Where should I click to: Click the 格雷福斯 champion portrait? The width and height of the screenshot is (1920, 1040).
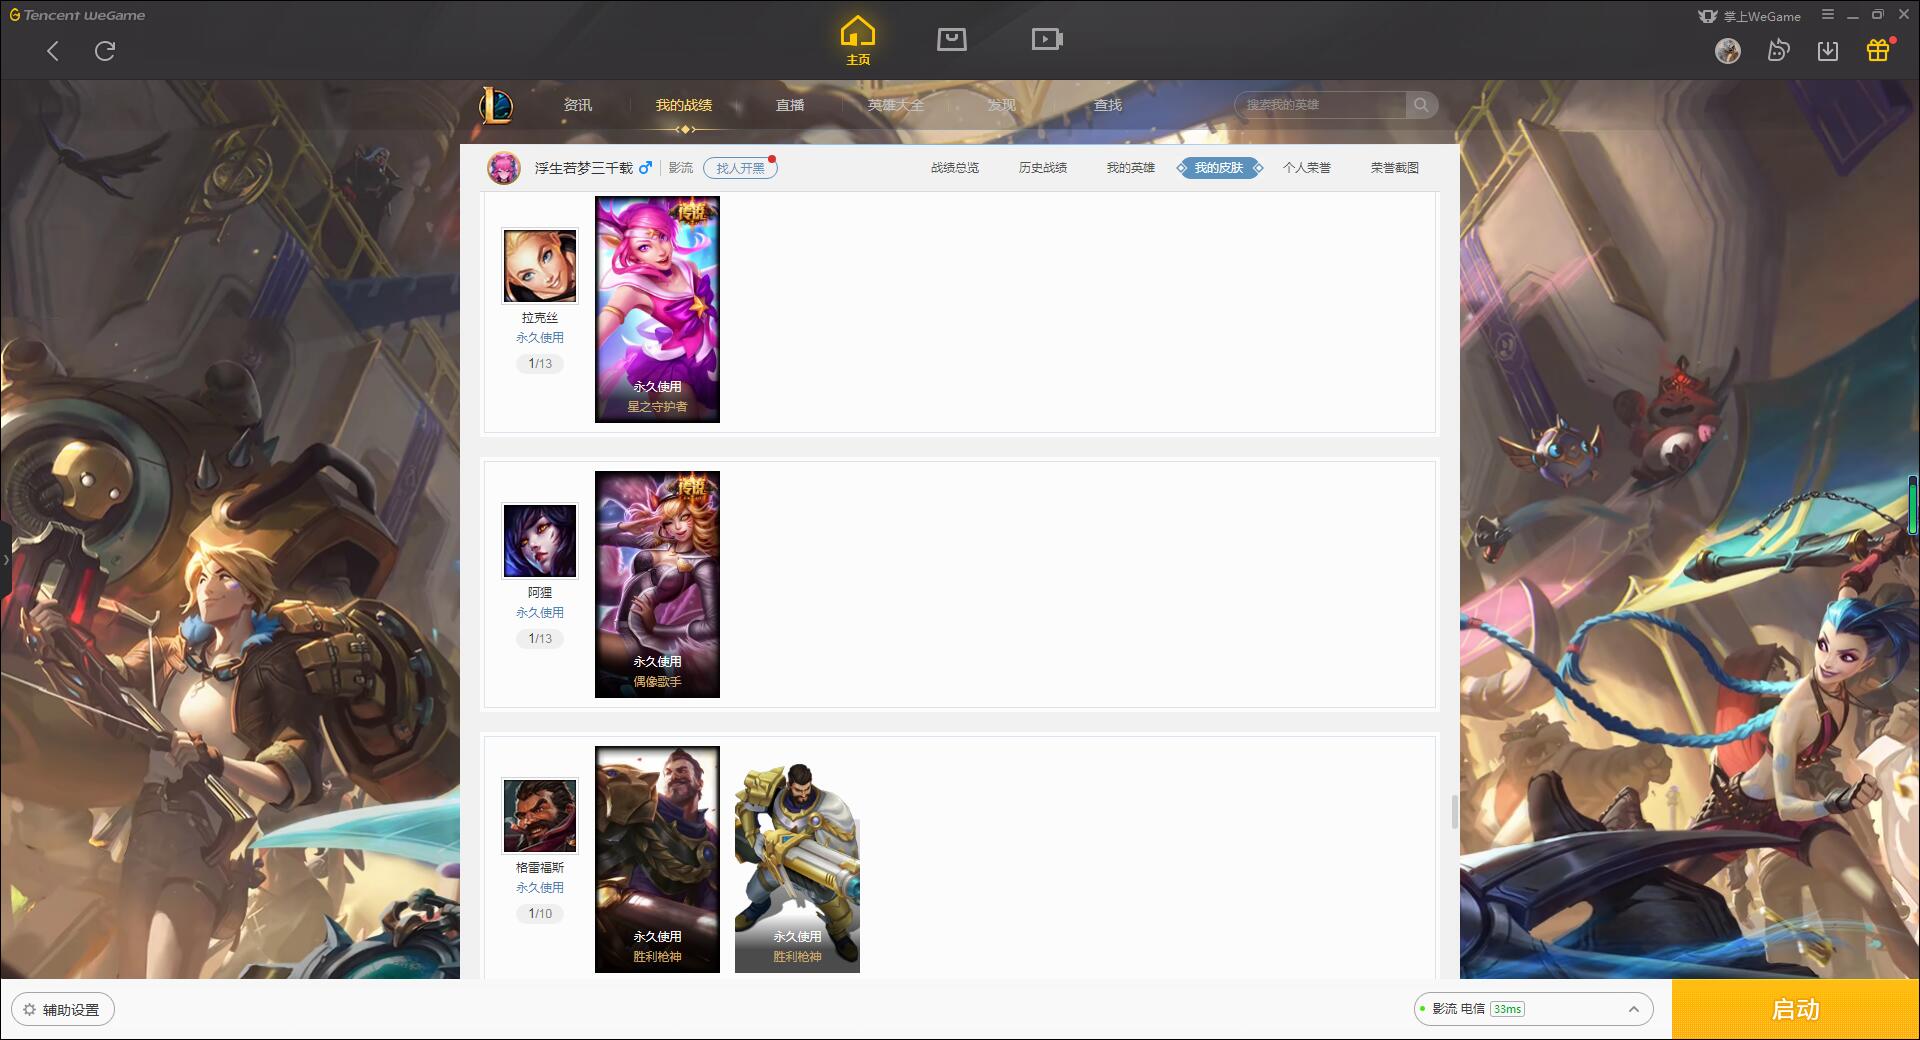pos(540,816)
